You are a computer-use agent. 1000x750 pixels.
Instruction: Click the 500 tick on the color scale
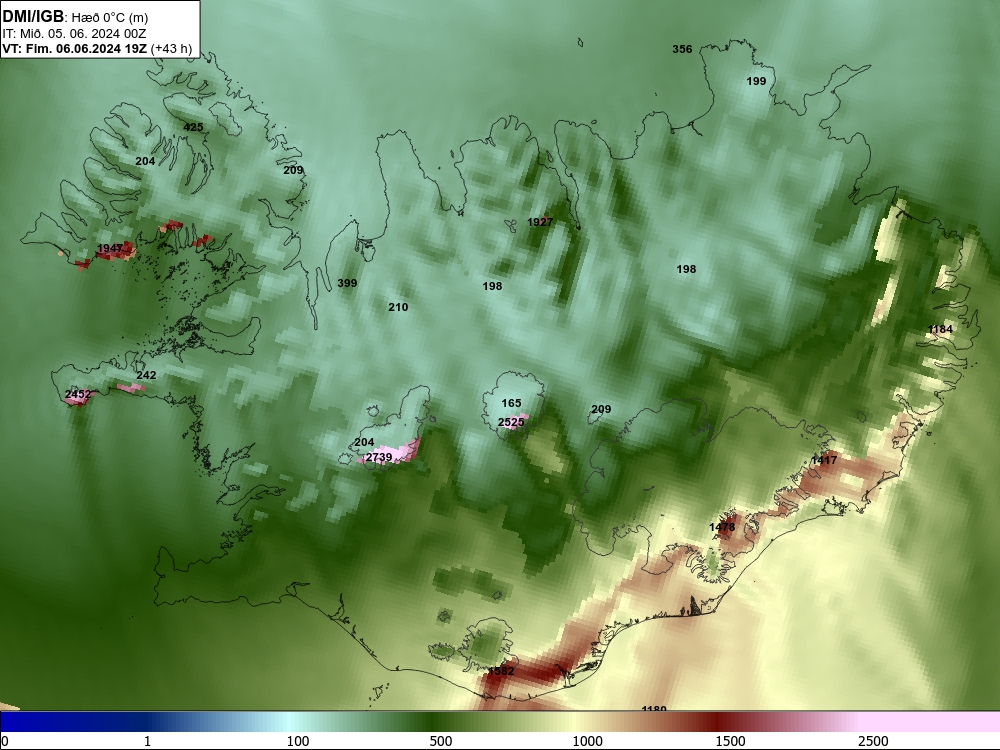pos(441,741)
